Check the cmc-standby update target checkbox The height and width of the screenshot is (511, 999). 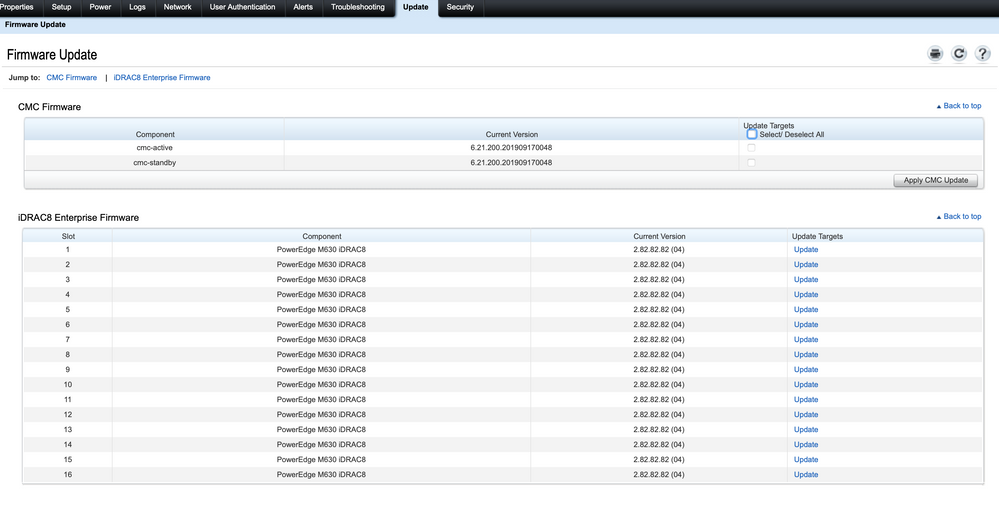click(x=752, y=163)
